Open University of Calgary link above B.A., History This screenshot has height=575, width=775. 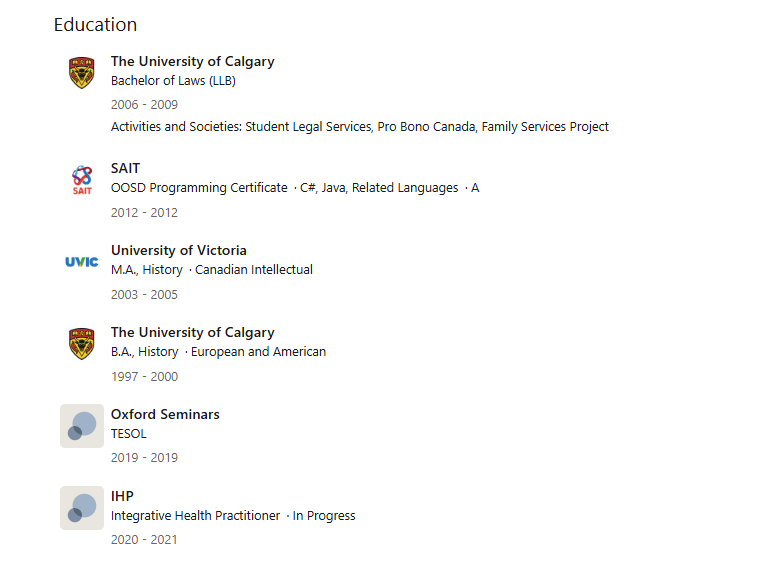click(x=192, y=332)
